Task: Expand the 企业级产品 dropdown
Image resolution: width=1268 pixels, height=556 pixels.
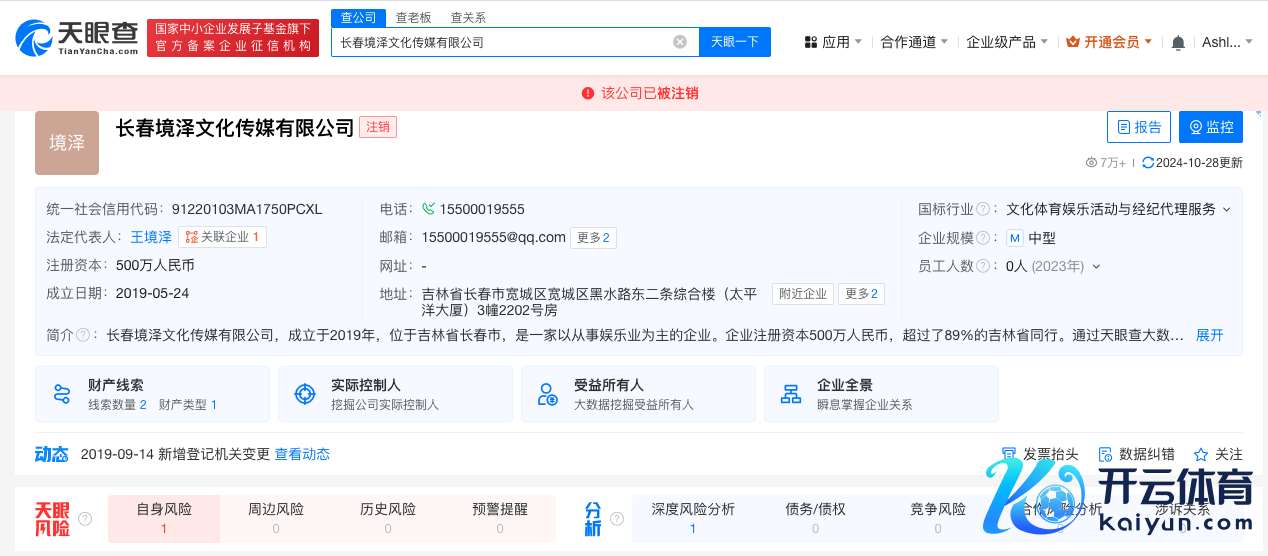Action: 1006,42
